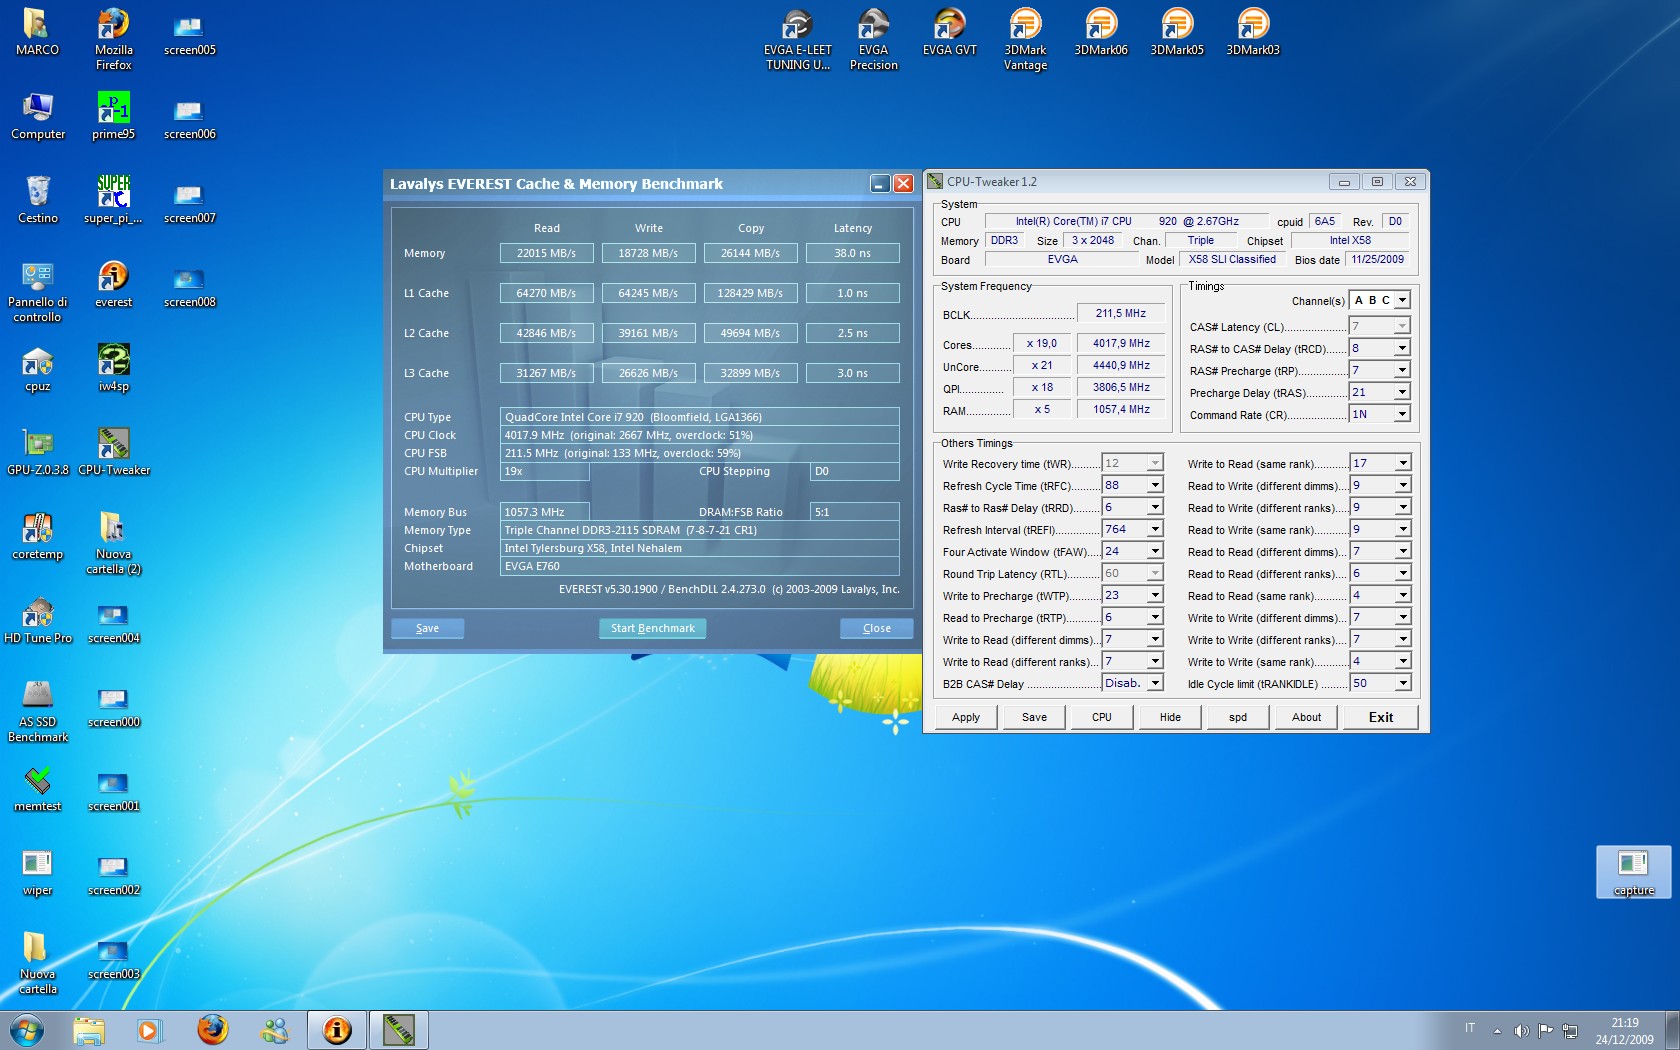Screen dimensions: 1680x1050
Task: Open the super_pi desktop shortcut
Action: click(x=113, y=200)
